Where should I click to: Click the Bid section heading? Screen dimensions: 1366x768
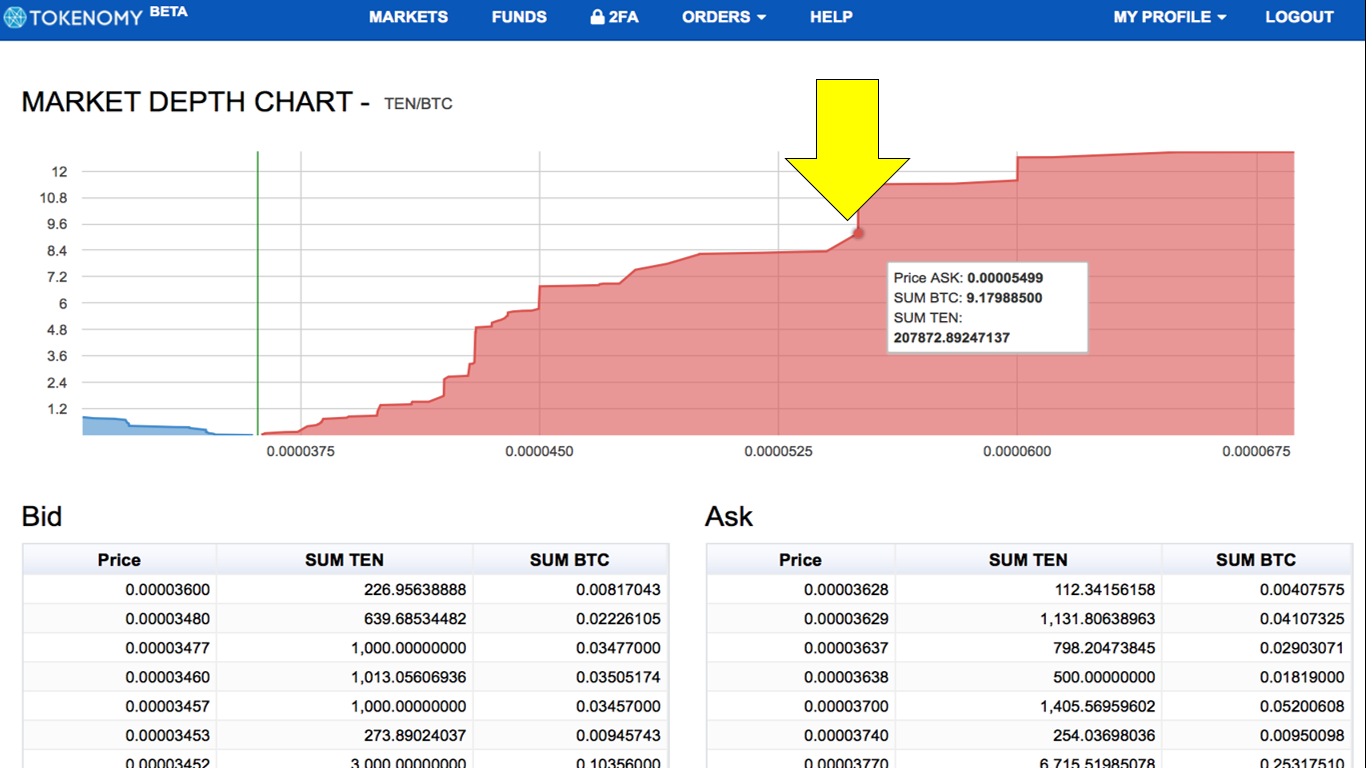point(42,516)
